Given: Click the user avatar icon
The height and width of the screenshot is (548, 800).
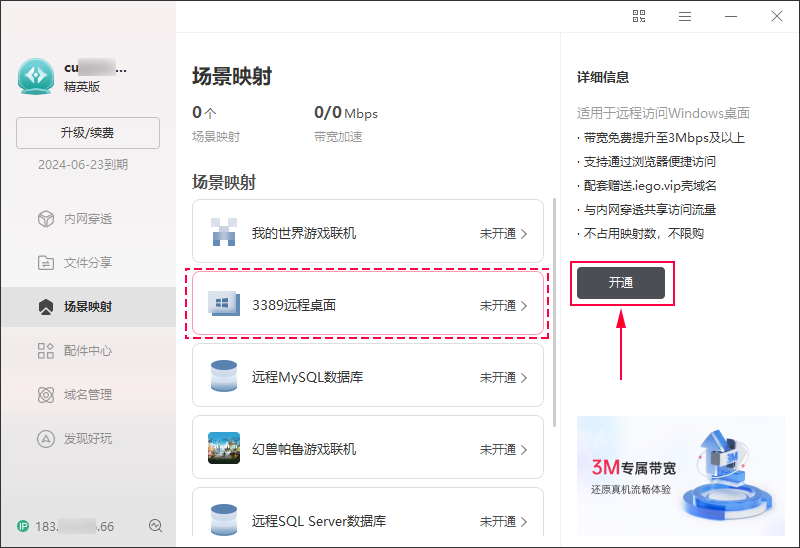Looking at the screenshot, I should coord(35,75).
